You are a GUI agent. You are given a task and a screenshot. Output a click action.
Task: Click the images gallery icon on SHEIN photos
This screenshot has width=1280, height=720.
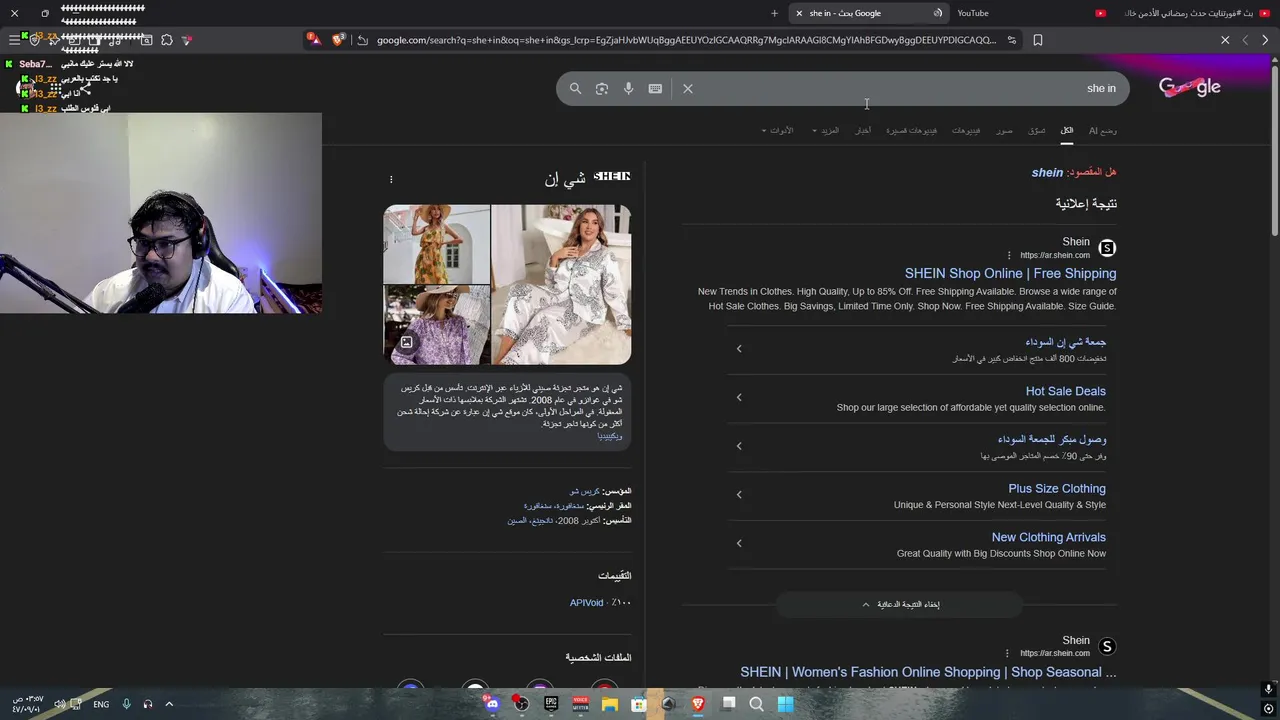407,342
